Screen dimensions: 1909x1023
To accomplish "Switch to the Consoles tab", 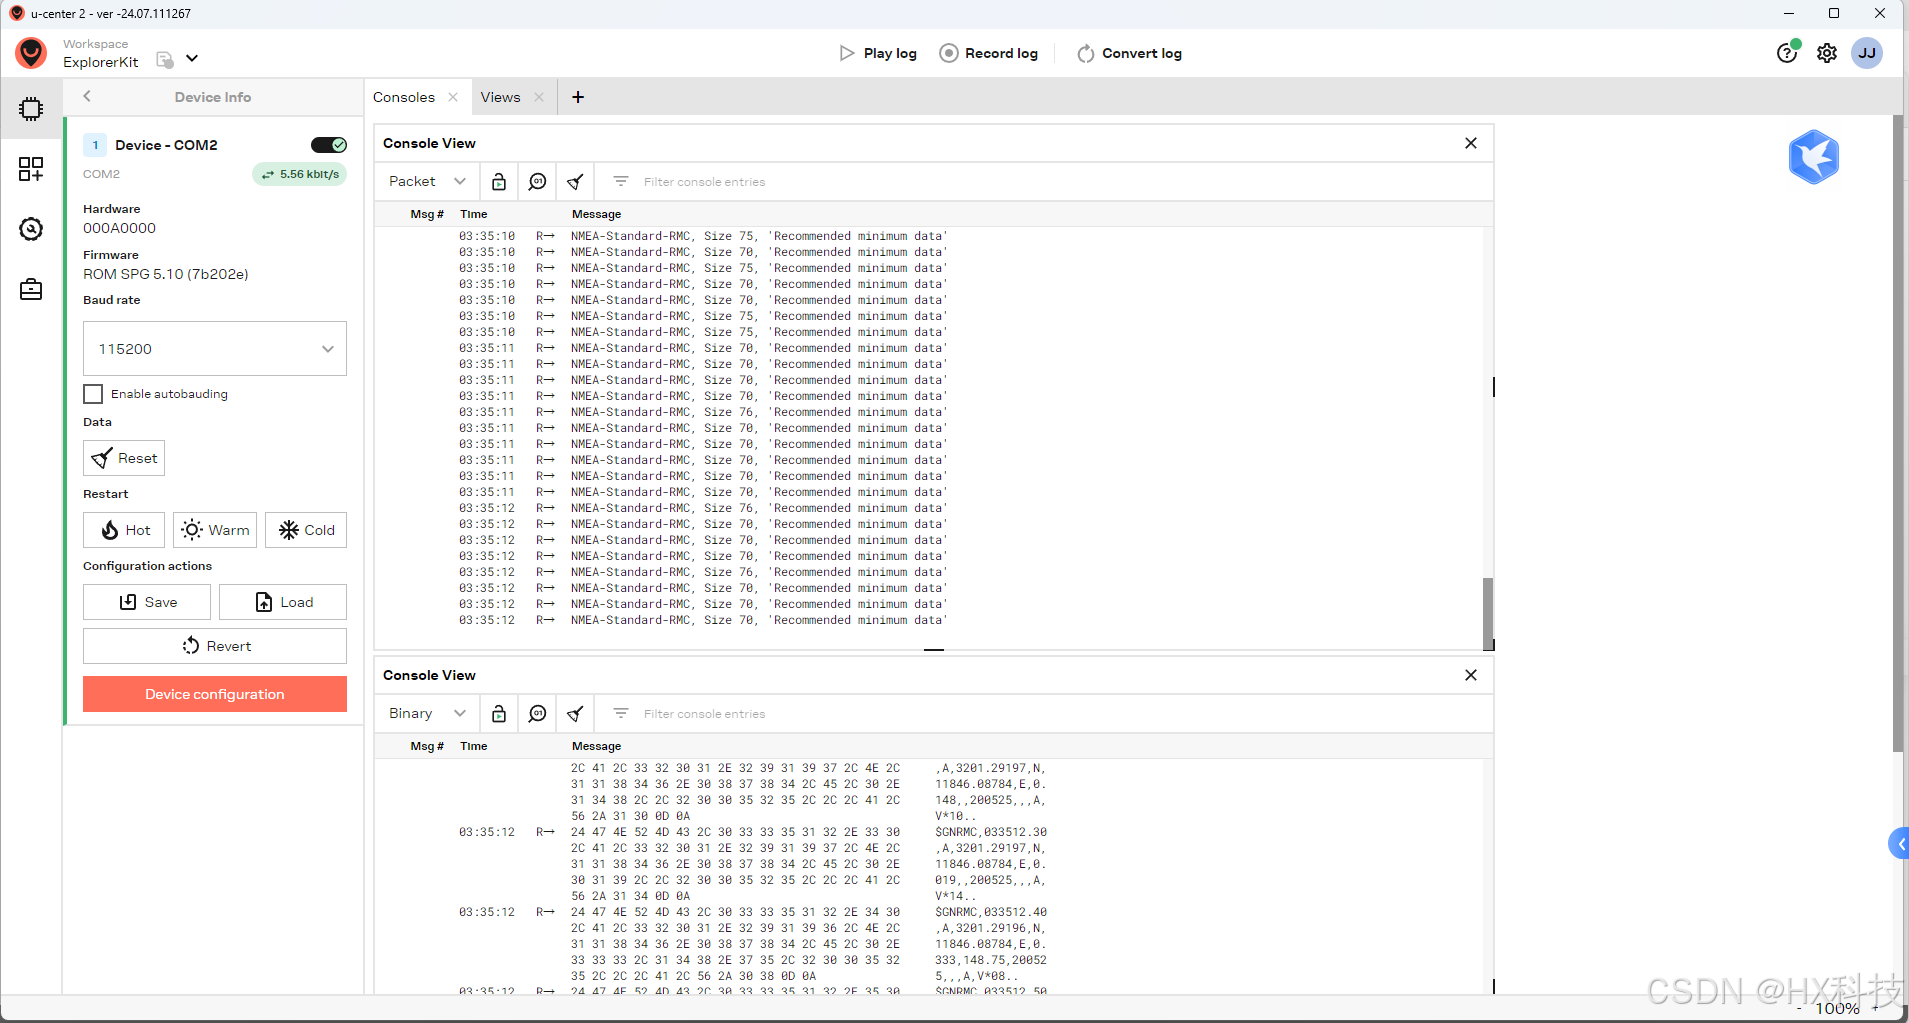I will [x=404, y=97].
